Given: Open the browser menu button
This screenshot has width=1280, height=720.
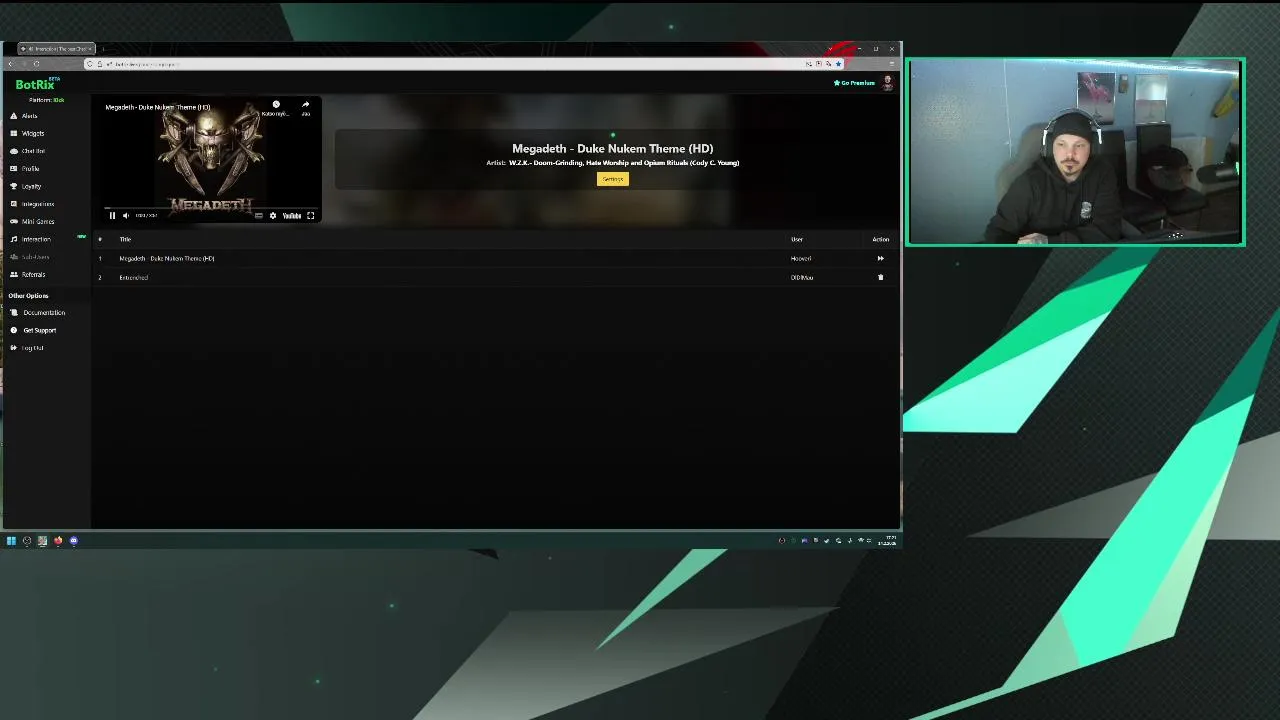Looking at the screenshot, I should coord(891,64).
